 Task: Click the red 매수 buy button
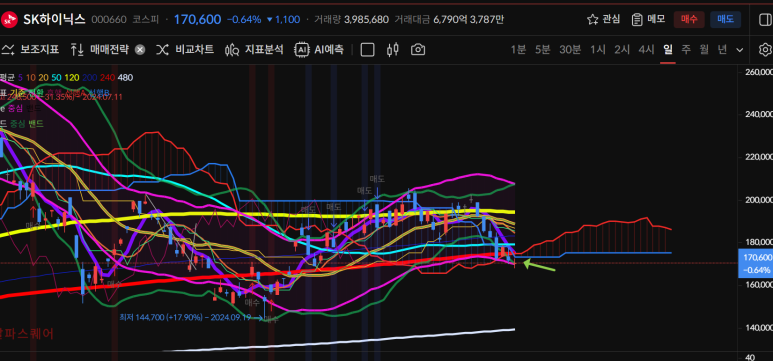point(689,19)
